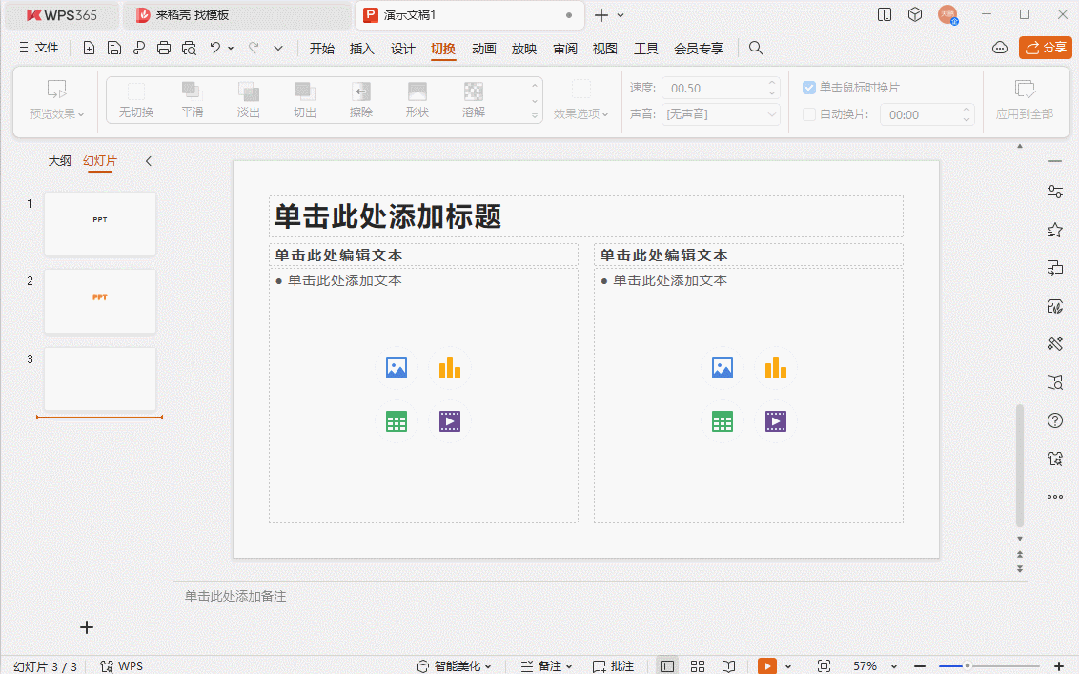Open the help question mark in right sidebar
This screenshot has width=1079, height=674.
[x=1055, y=421]
